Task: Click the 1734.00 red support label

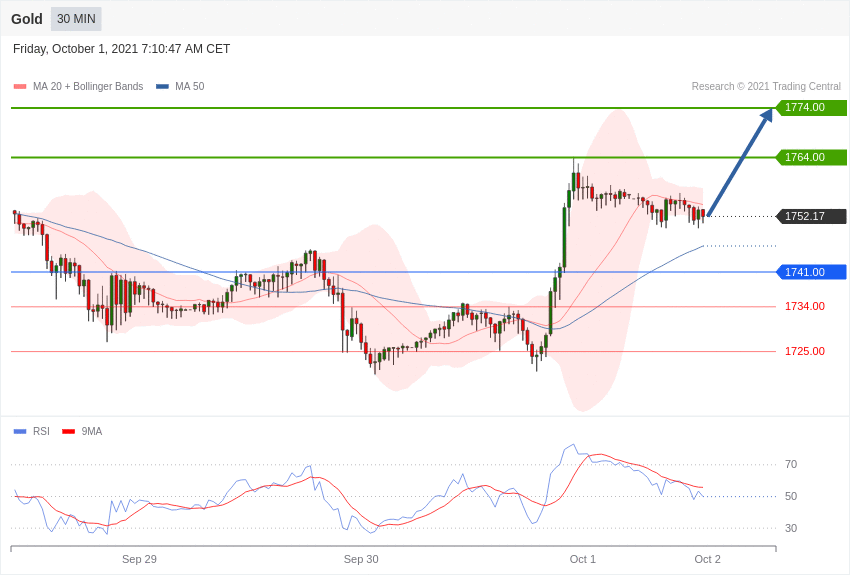Action: [x=805, y=306]
